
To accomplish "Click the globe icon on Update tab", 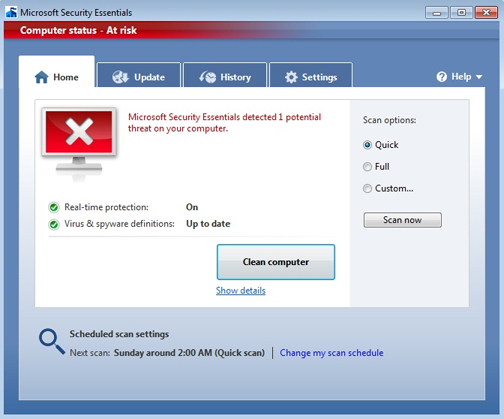I will (x=120, y=77).
